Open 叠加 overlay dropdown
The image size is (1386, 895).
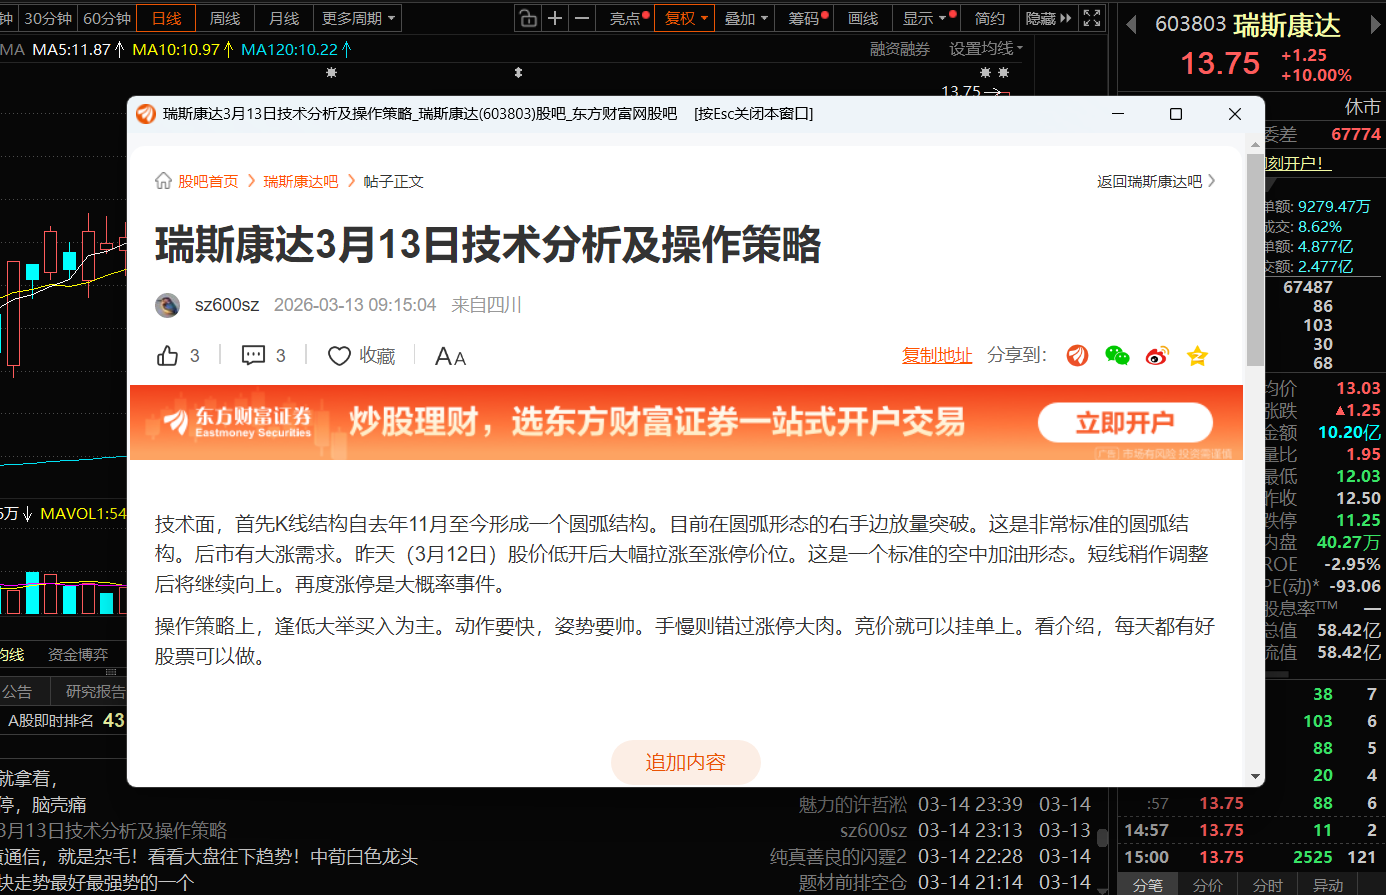(746, 18)
